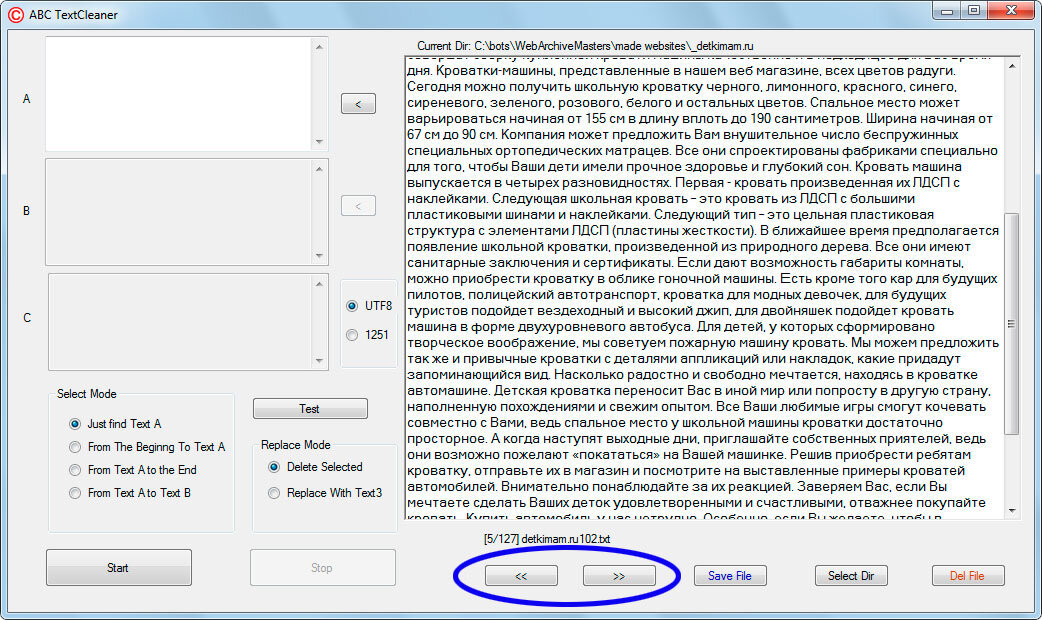Screen dimensions: 1042x620
Task: Click up arrow of field C scrollbar
Action: pyautogui.click(x=319, y=284)
